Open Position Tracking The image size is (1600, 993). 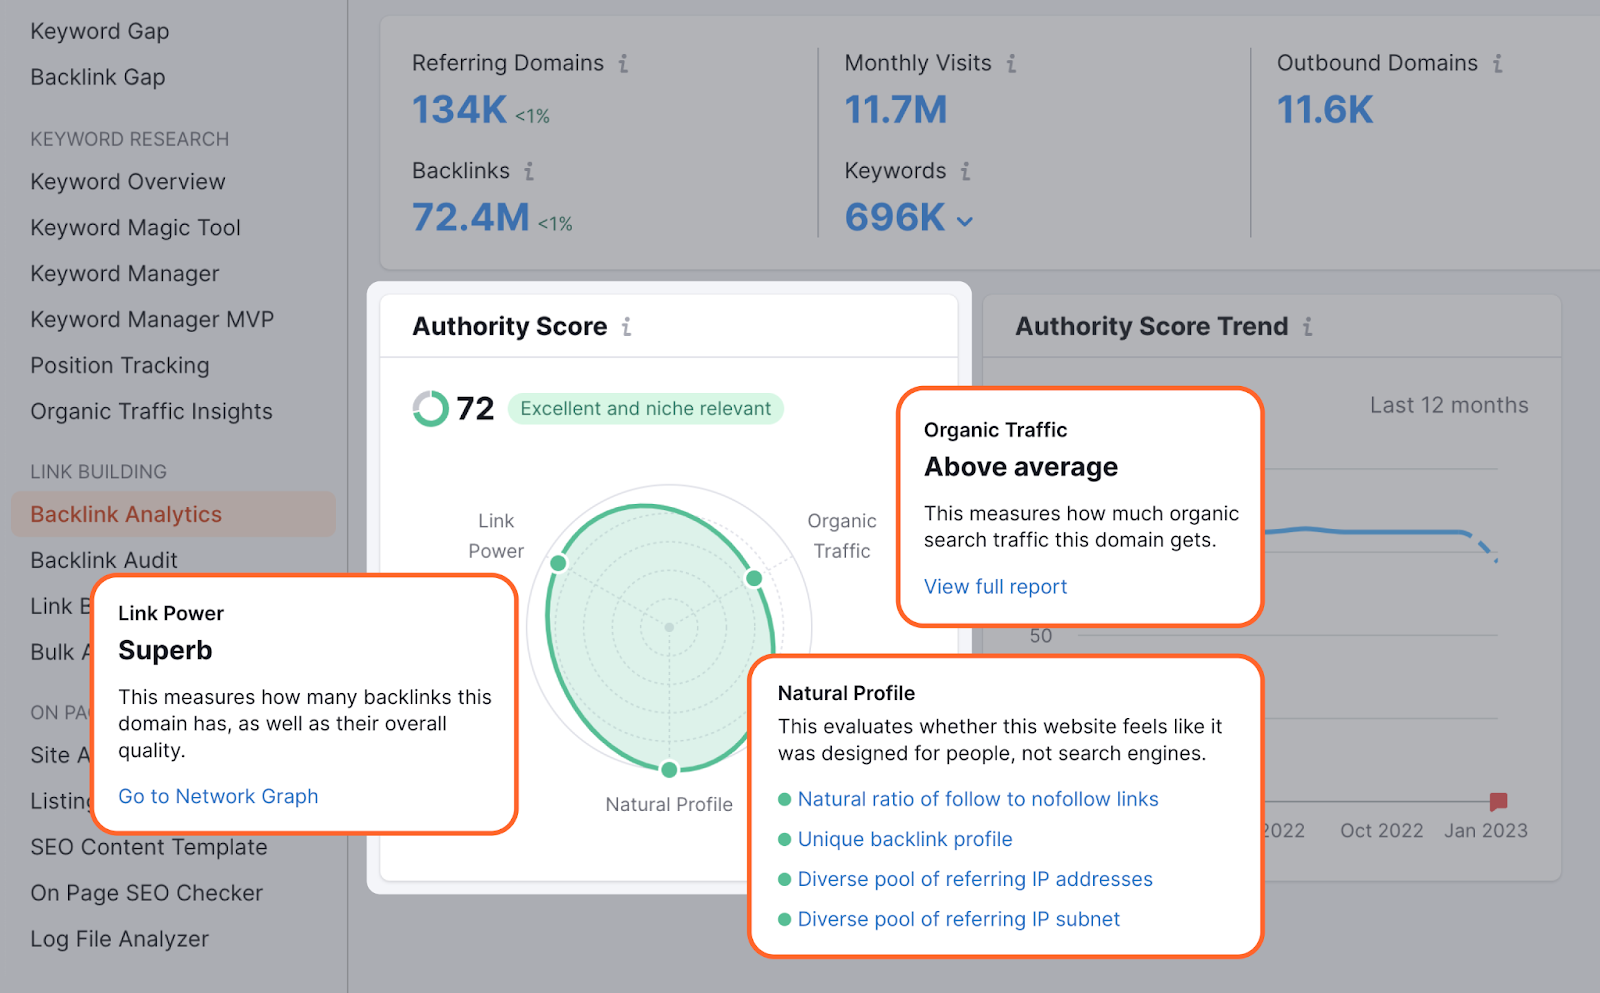pos(119,365)
